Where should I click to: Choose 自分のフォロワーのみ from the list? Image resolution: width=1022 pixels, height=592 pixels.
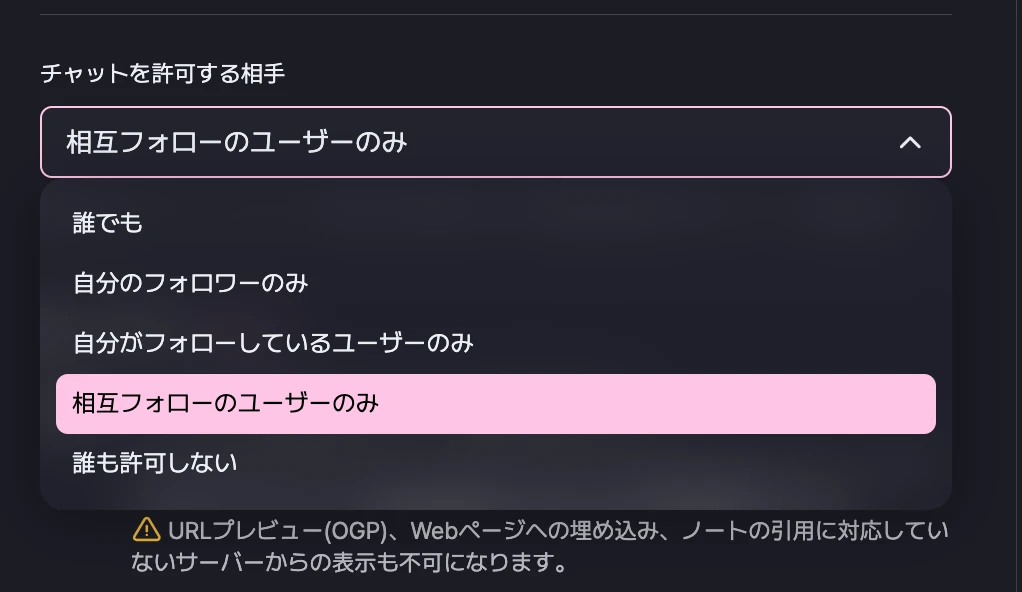tap(190, 283)
